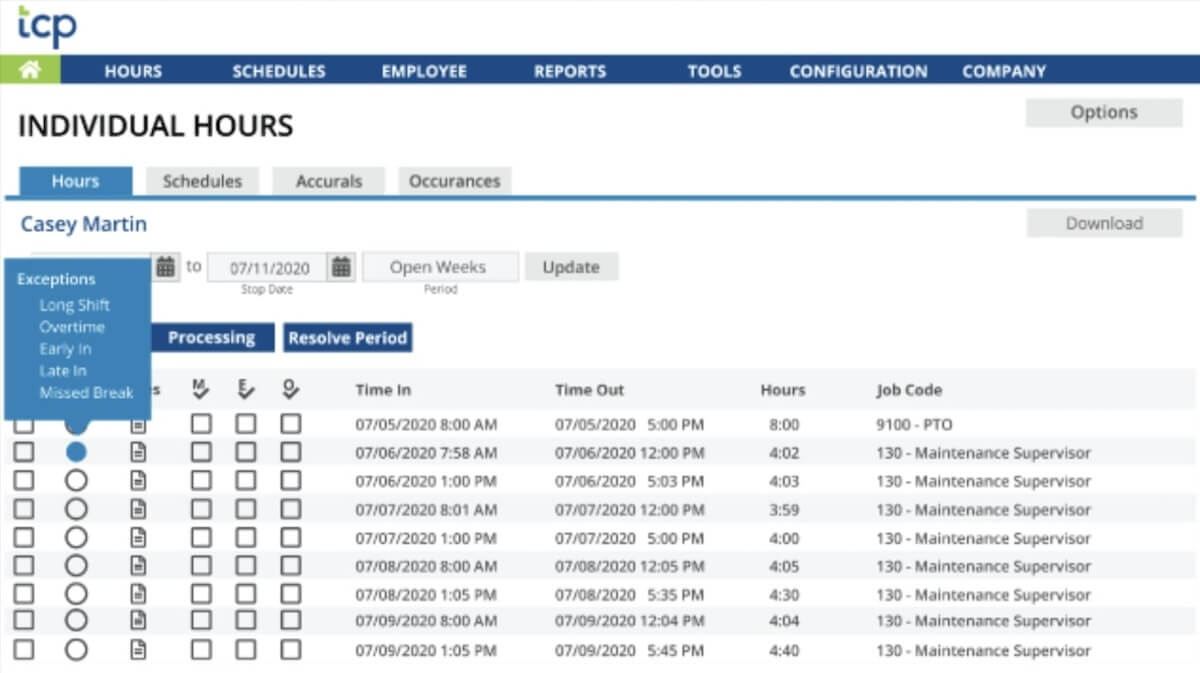Click the E approval column header icon
This screenshot has width=1200, height=673.
click(246, 391)
